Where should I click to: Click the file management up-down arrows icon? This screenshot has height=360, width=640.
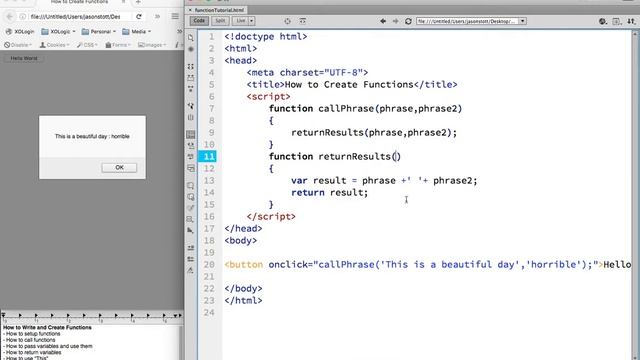[x=631, y=21]
